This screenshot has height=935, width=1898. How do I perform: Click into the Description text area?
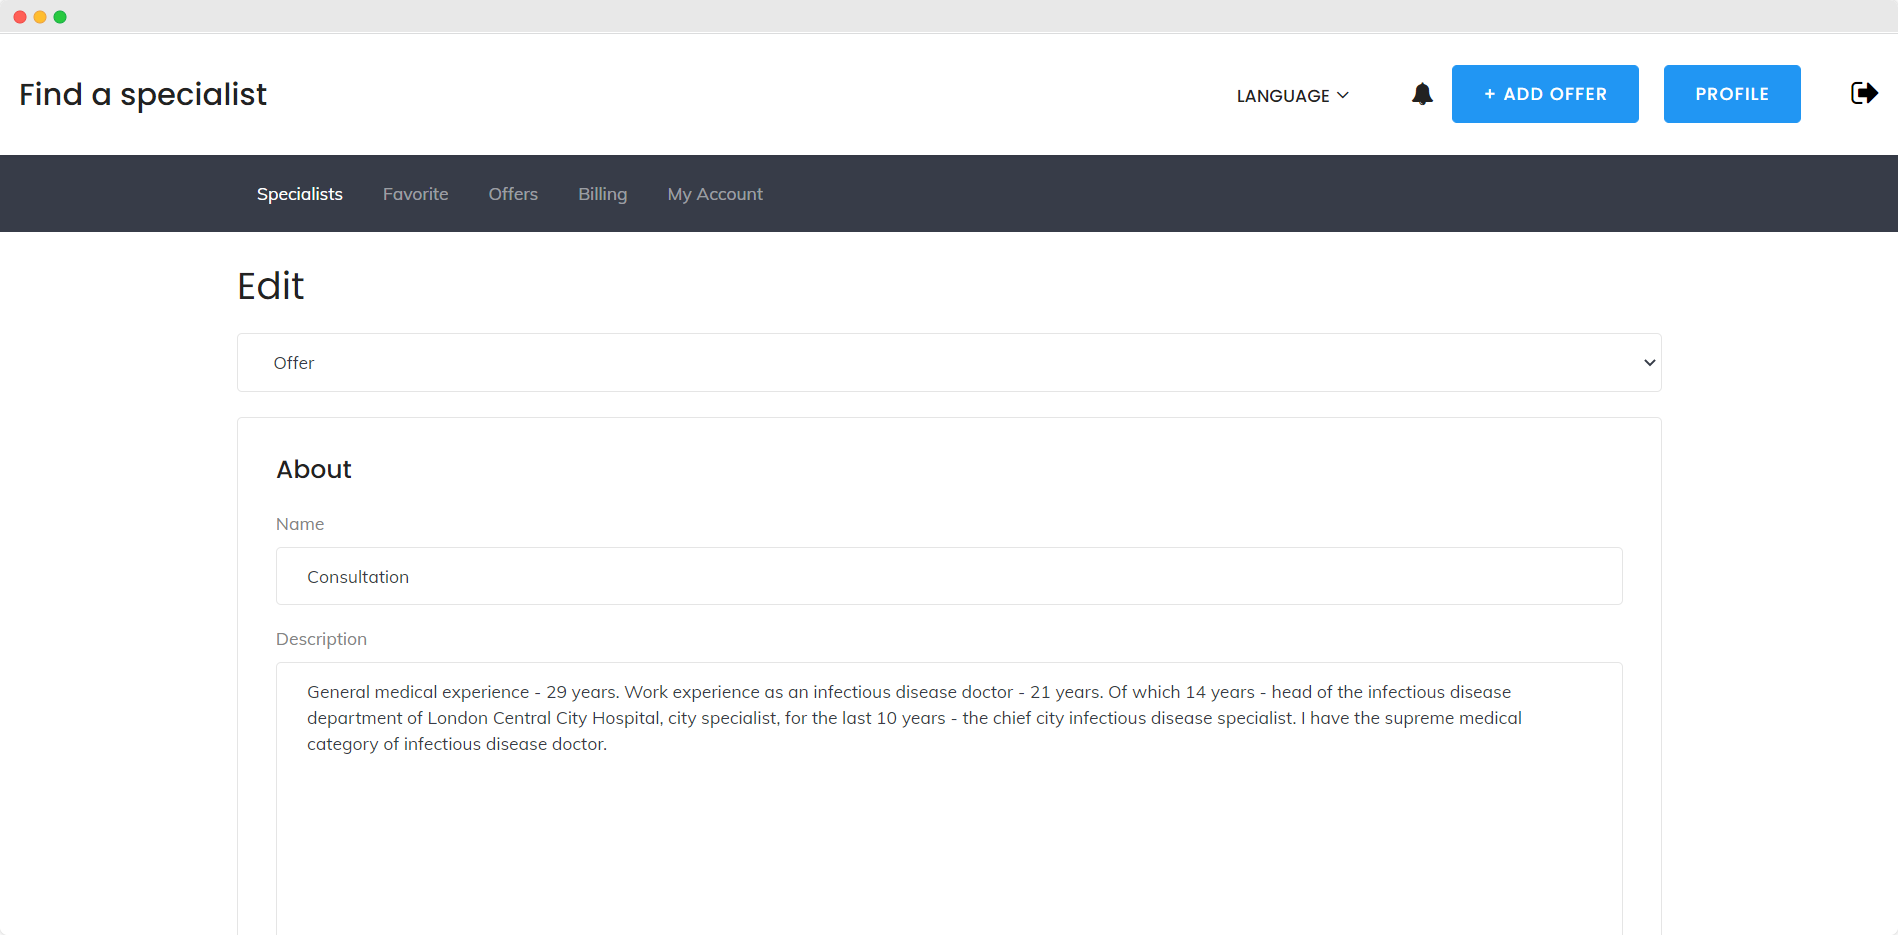[949, 798]
